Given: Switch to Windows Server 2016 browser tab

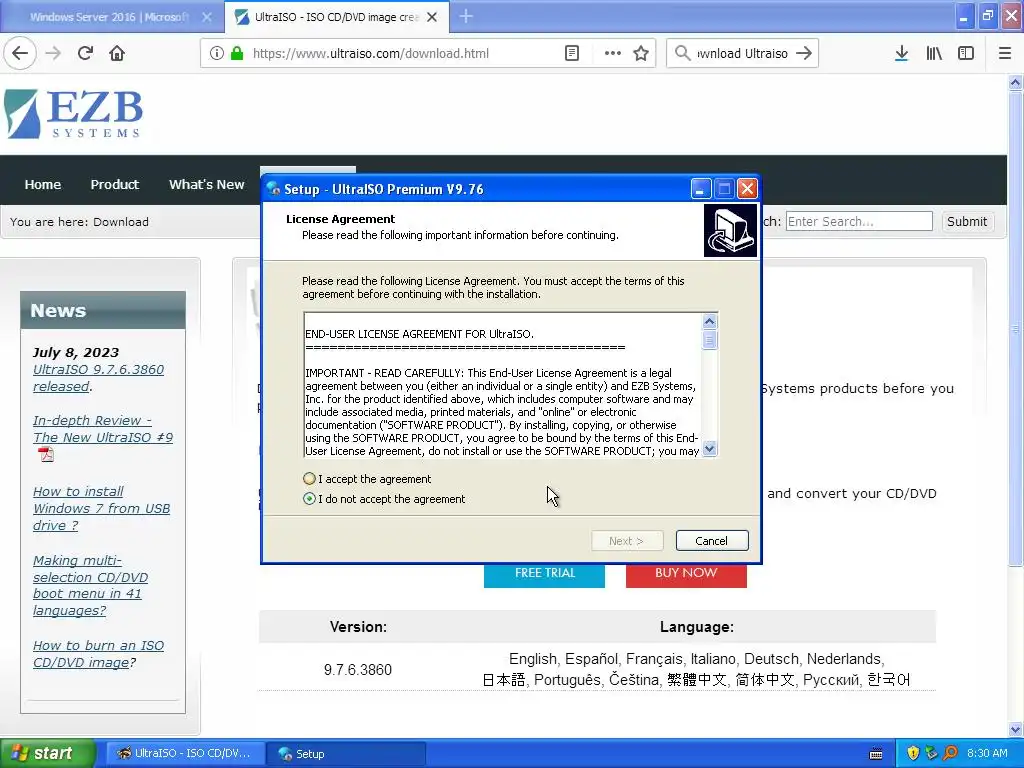Looking at the screenshot, I should click(x=108, y=17).
